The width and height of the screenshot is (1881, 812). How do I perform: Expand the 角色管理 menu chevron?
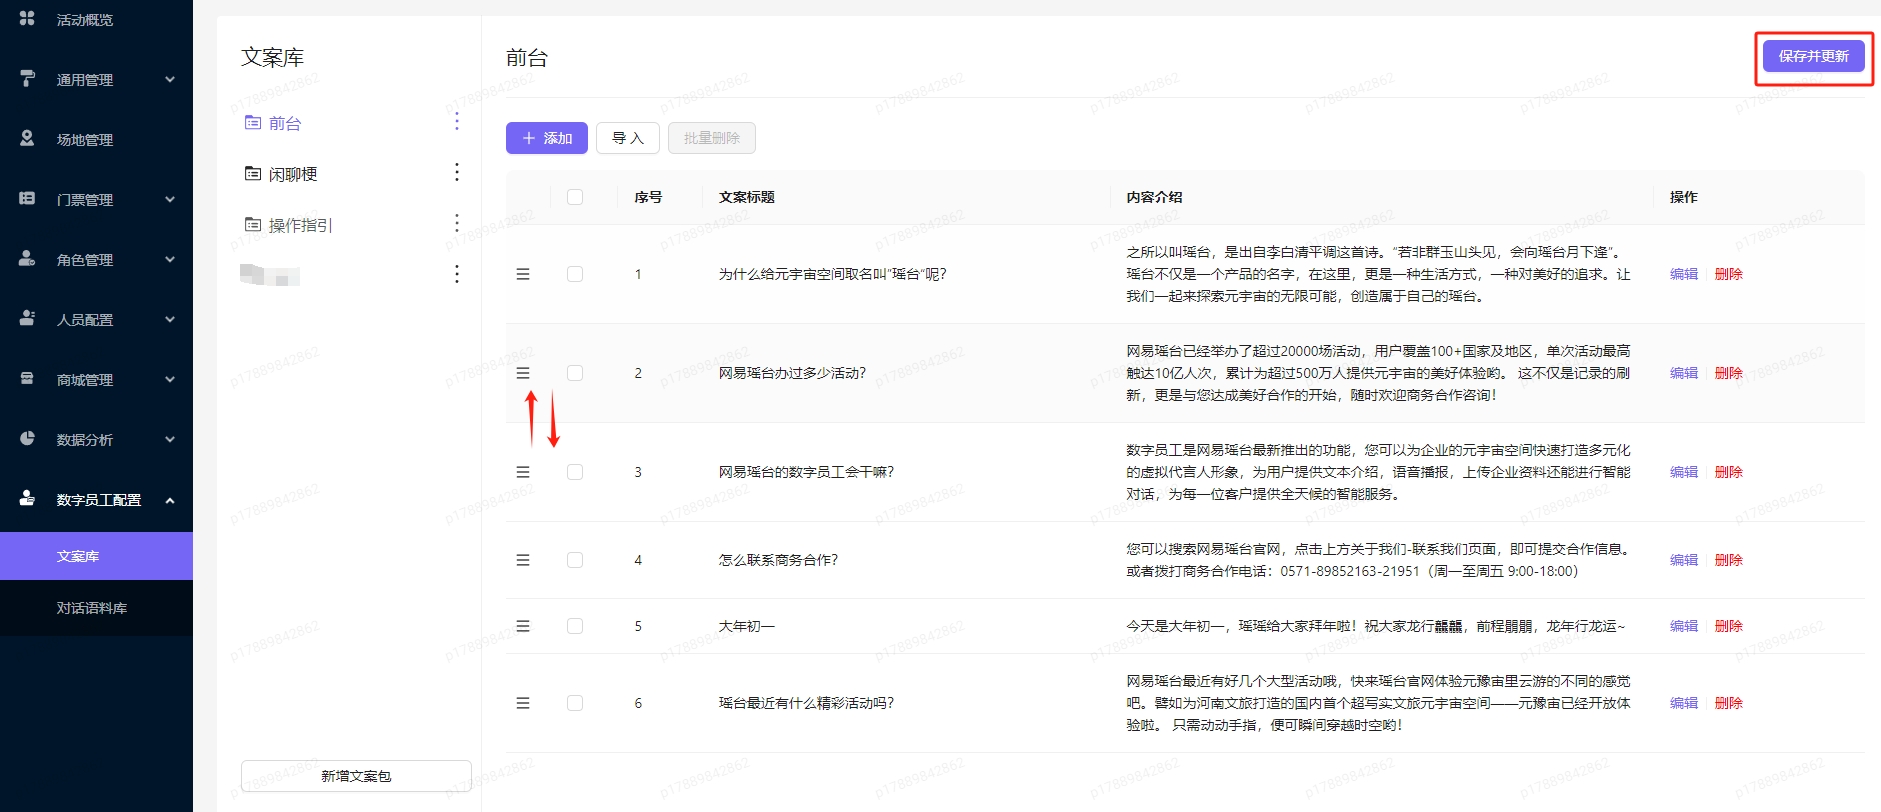pyautogui.click(x=170, y=259)
